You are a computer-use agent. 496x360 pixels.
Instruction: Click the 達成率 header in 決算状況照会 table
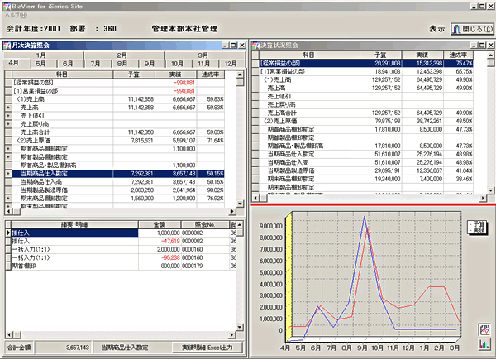pyautogui.click(x=458, y=55)
